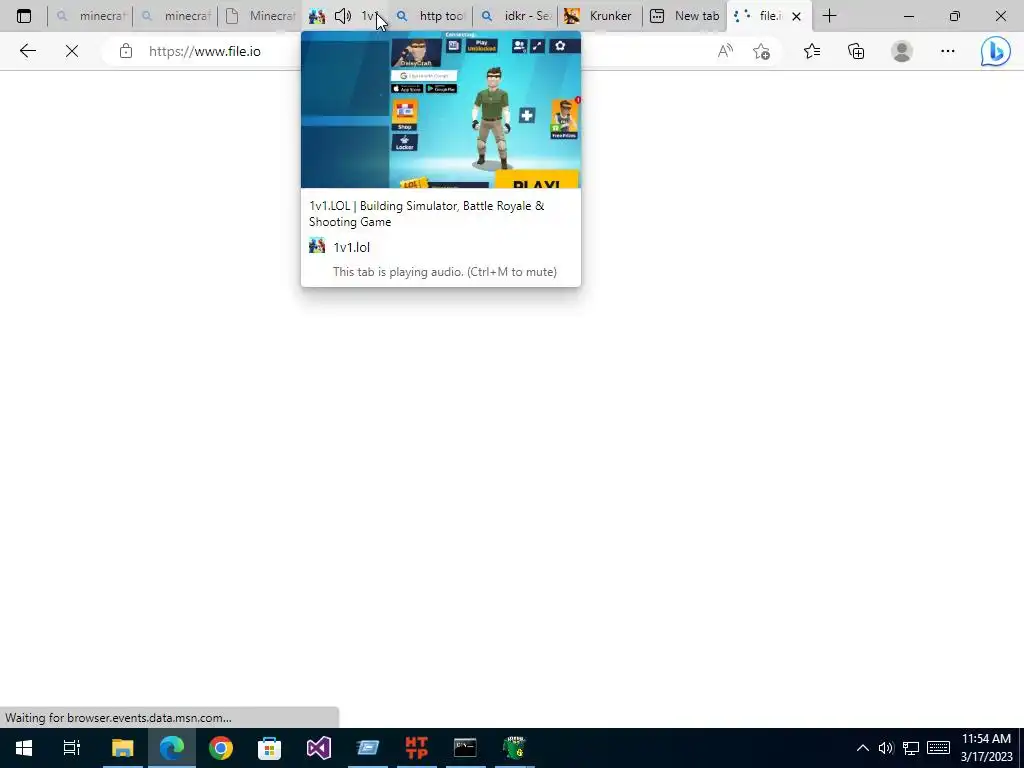The width and height of the screenshot is (1024, 768).
Task: Switch to the second minecraft search tab
Action: [x=175, y=16]
